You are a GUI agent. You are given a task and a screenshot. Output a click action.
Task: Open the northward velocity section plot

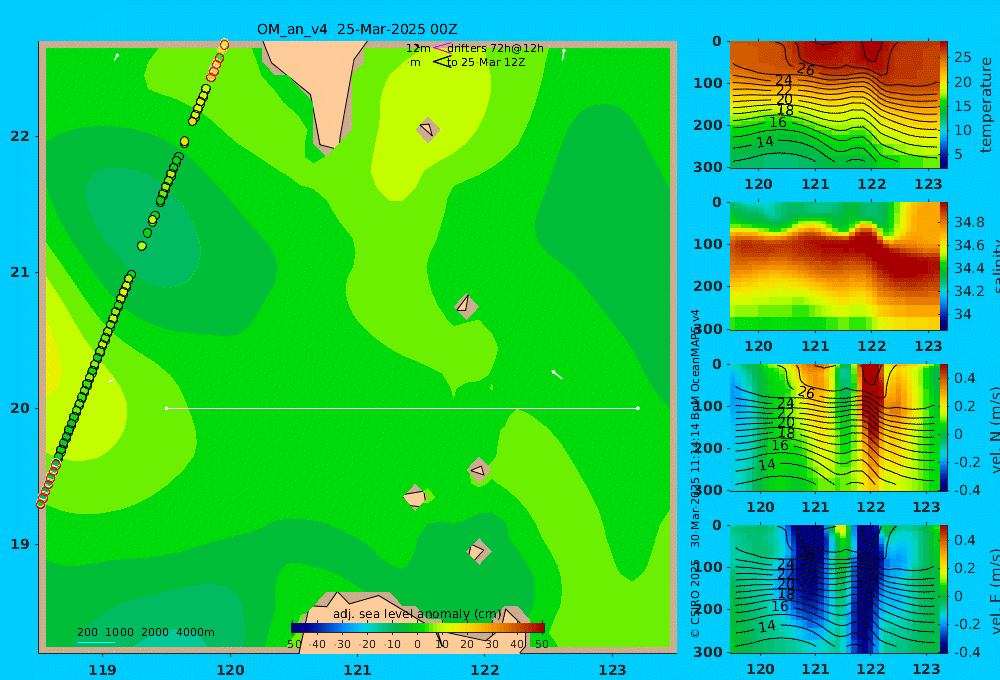coord(834,427)
